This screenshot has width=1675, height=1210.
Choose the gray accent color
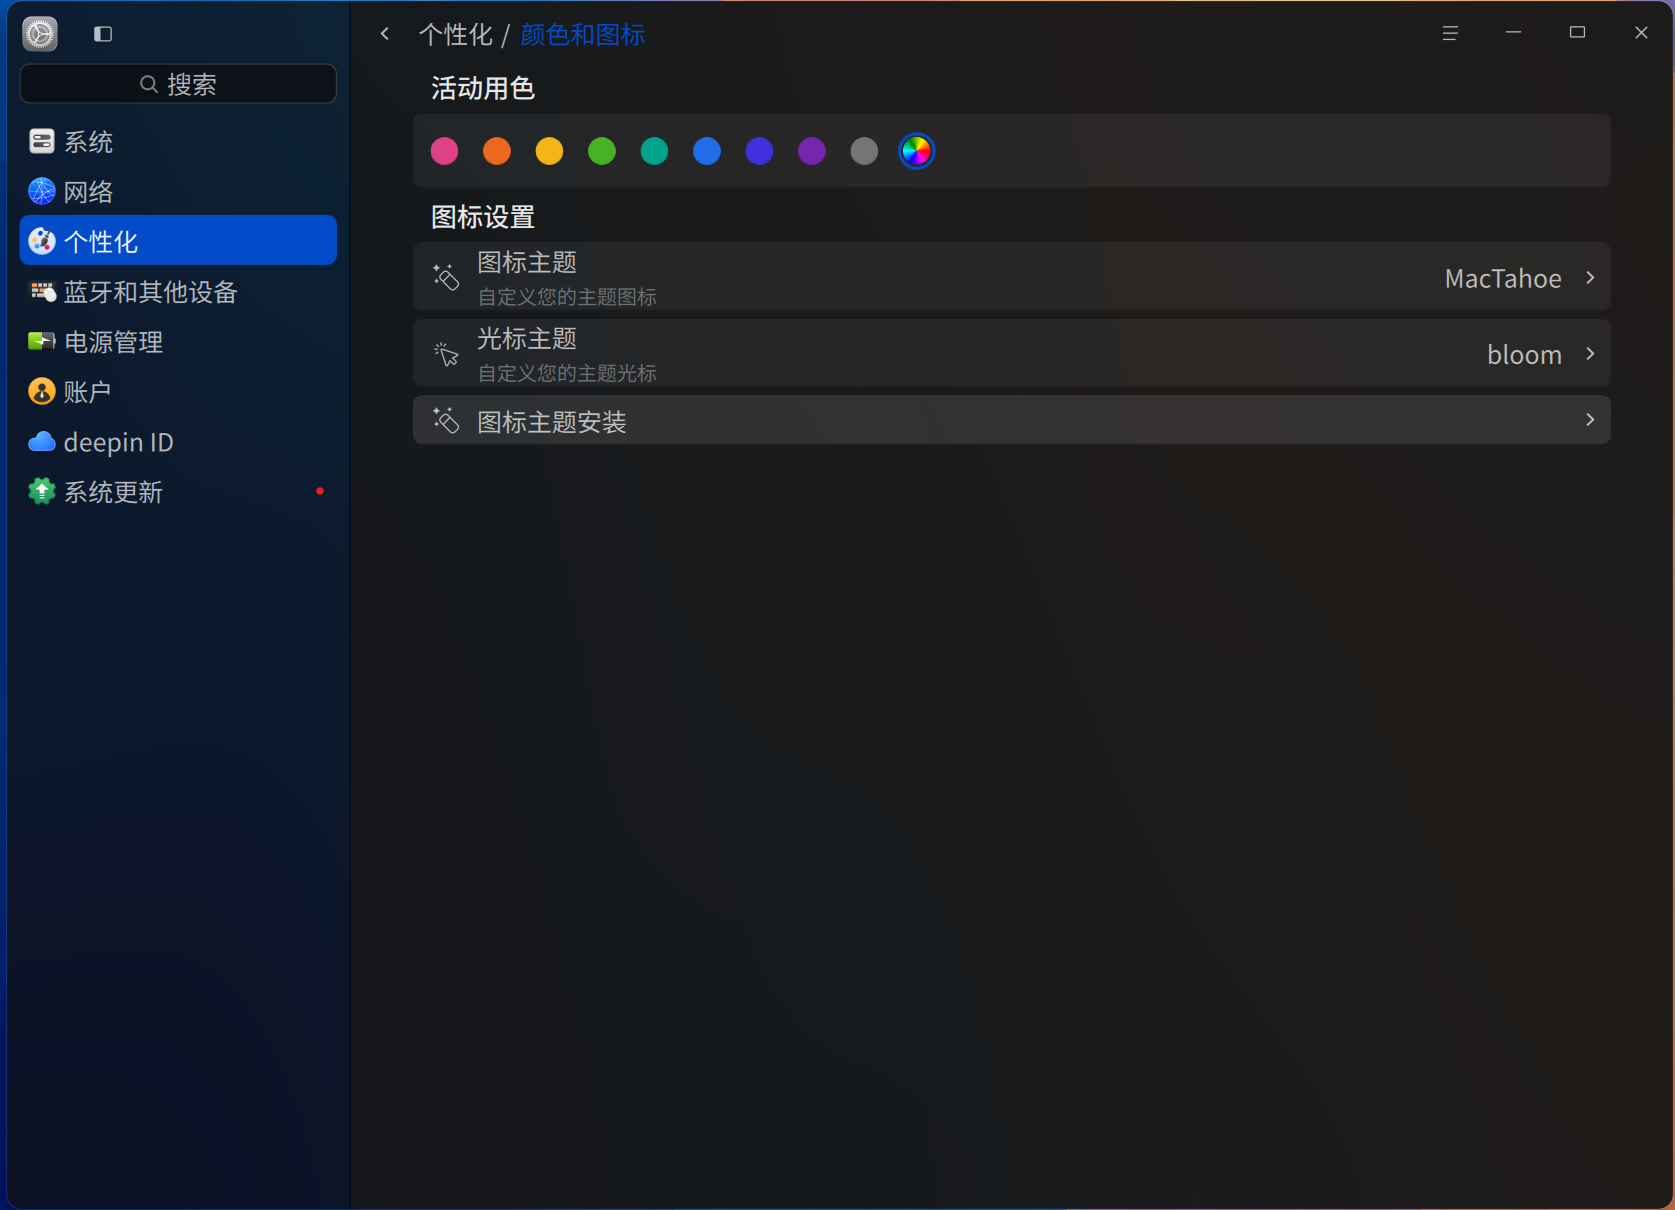coord(864,151)
